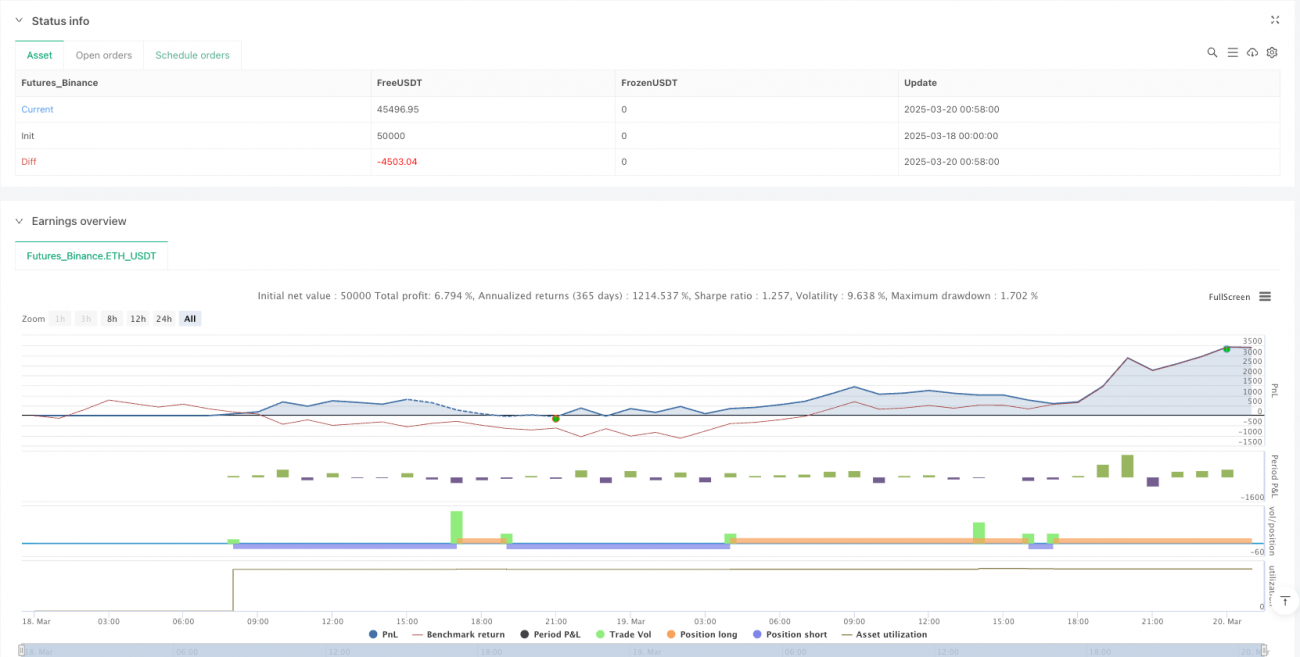Open the chart hamburger menu icon
The height and width of the screenshot is (657, 1300).
point(1265,297)
